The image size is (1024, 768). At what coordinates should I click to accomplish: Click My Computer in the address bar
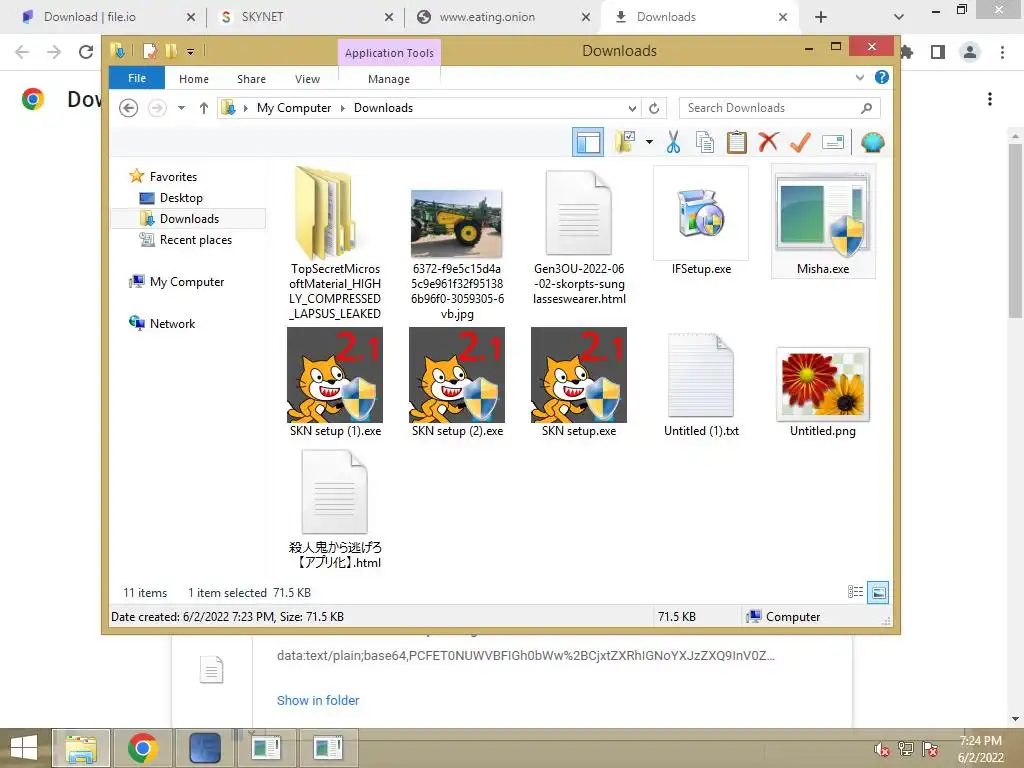(294, 108)
